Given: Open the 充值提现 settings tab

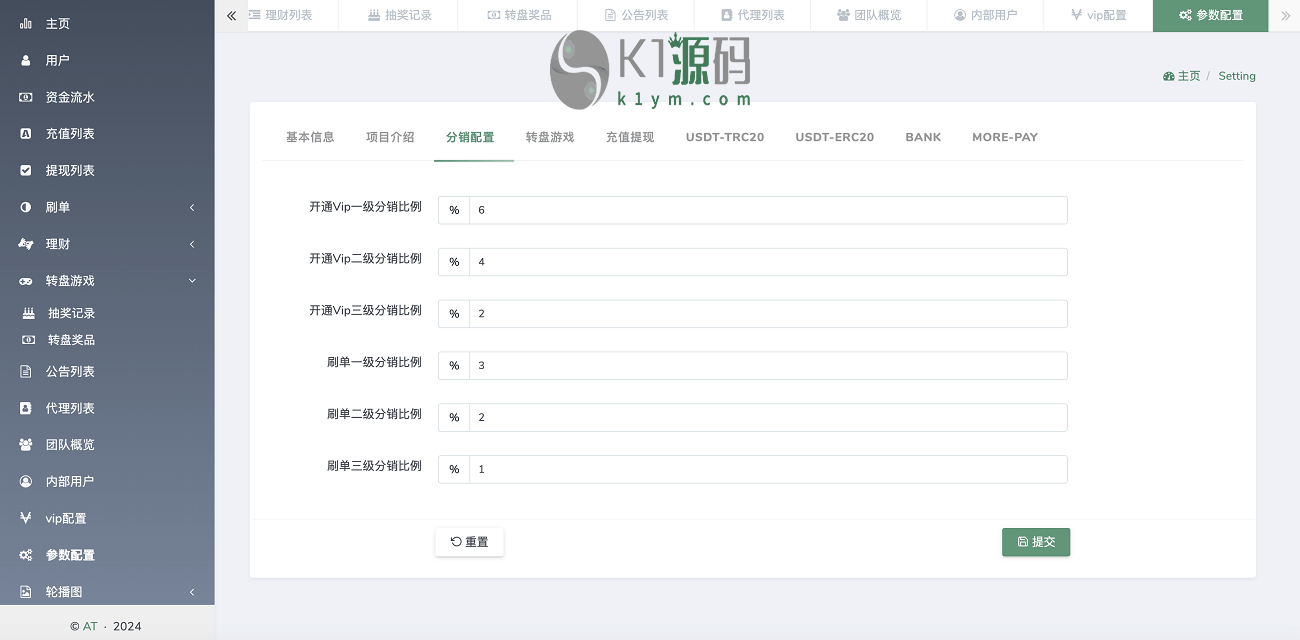Looking at the screenshot, I should pyautogui.click(x=629, y=137).
